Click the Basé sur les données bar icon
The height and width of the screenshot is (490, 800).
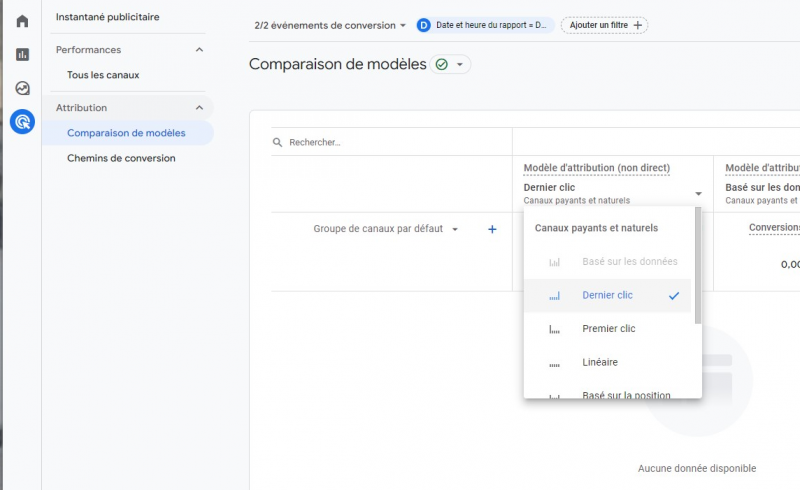(555, 262)
